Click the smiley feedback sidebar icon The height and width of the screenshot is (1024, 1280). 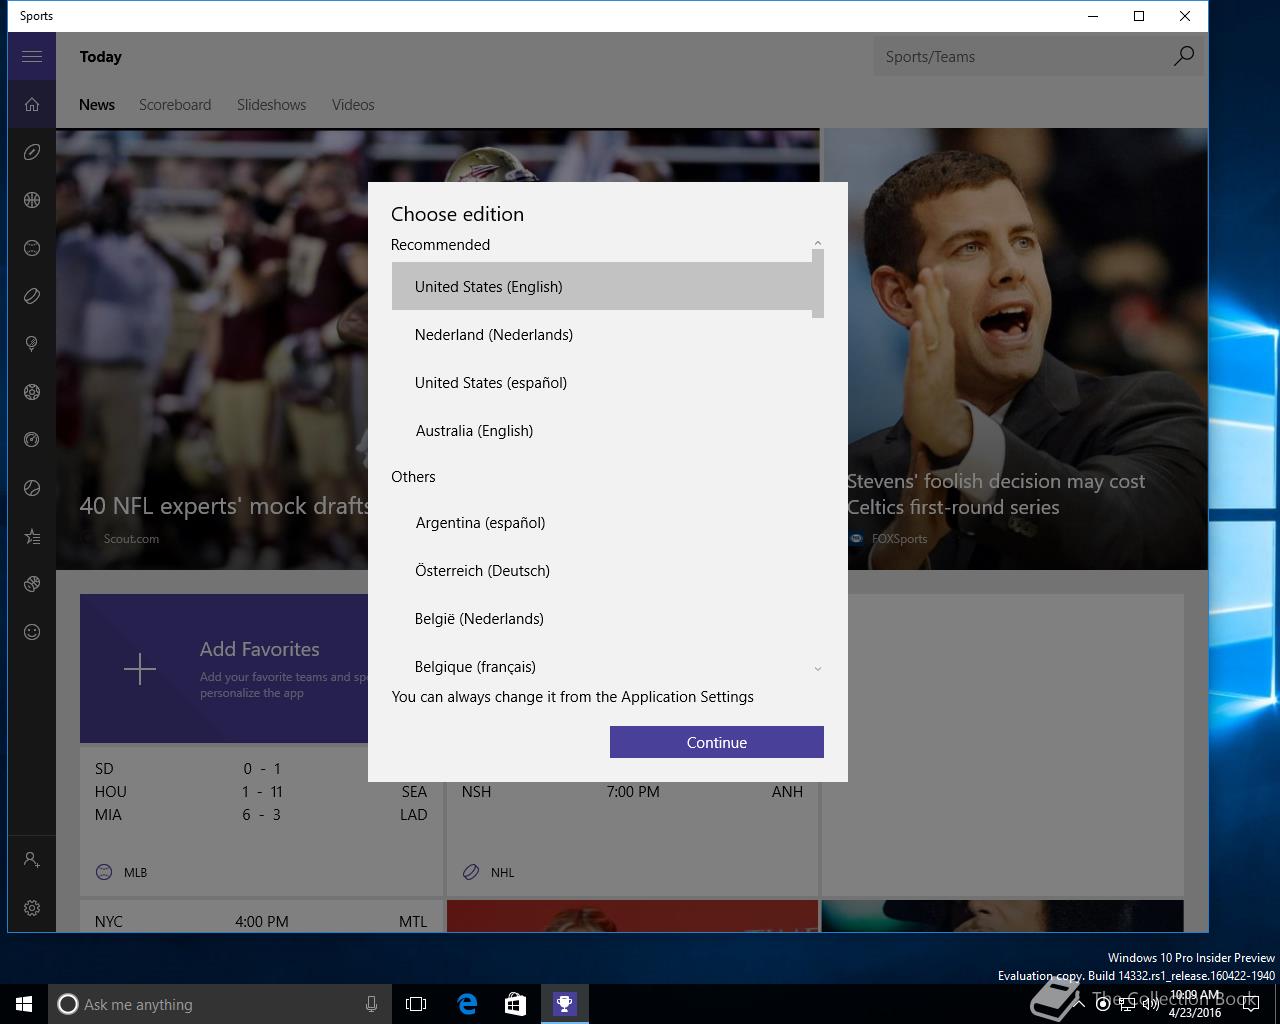pyautogui.click(x=32, y=632)
